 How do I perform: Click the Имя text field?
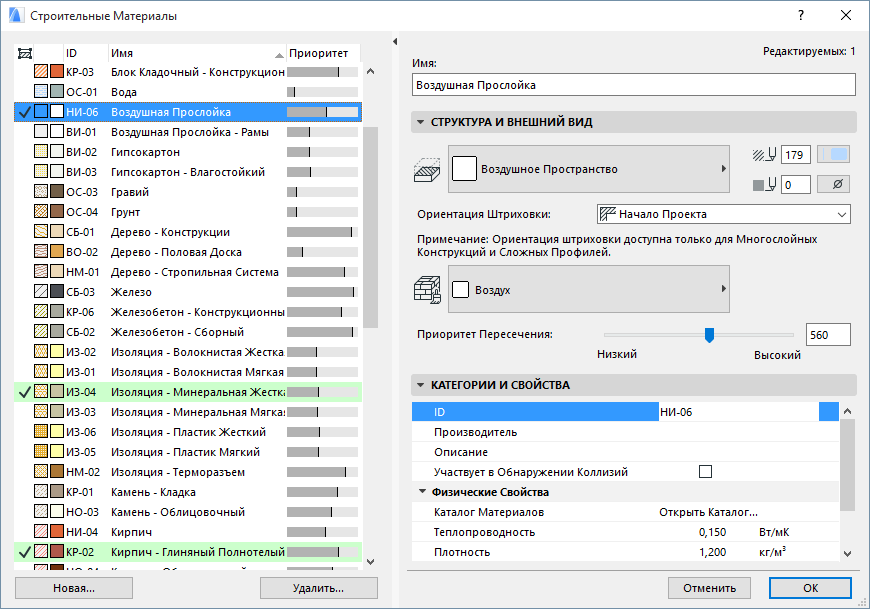pos(634,85)
